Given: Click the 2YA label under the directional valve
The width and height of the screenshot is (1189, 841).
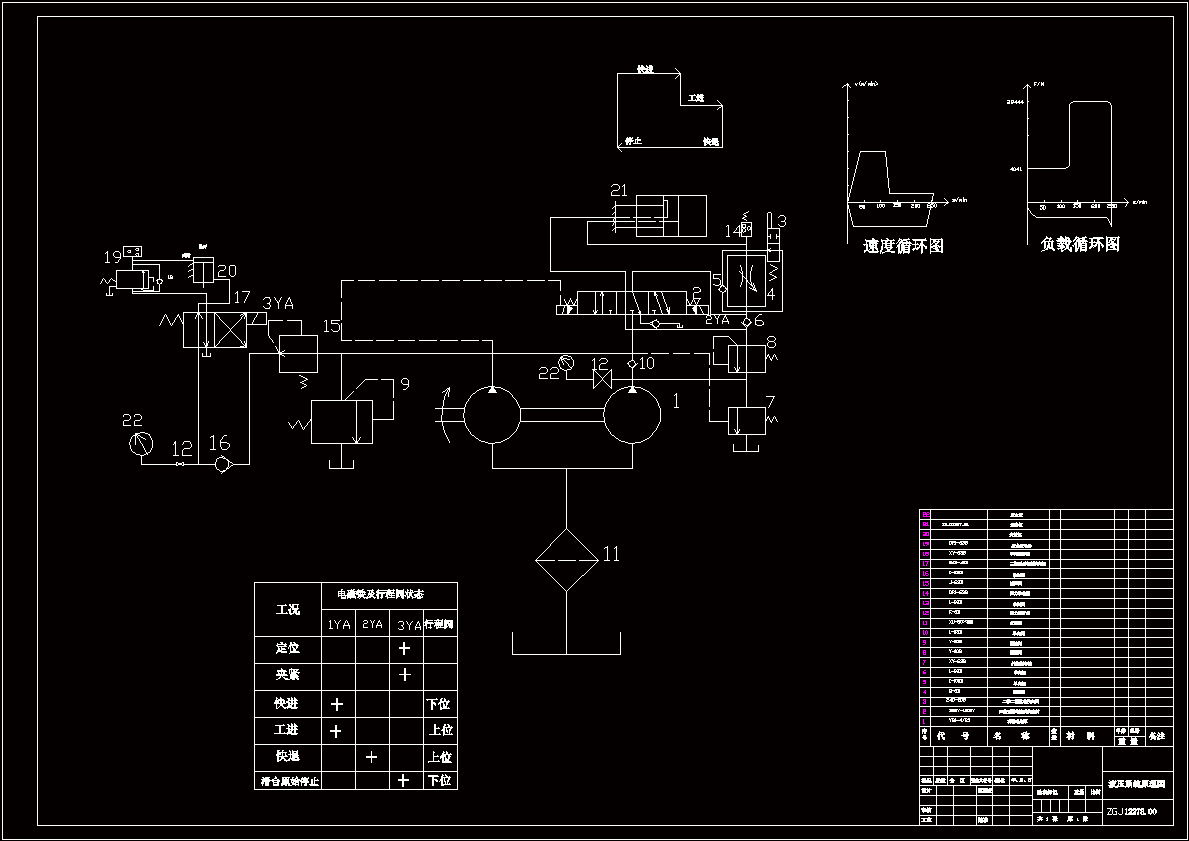Looking at the screenshot, I should 717,321.
